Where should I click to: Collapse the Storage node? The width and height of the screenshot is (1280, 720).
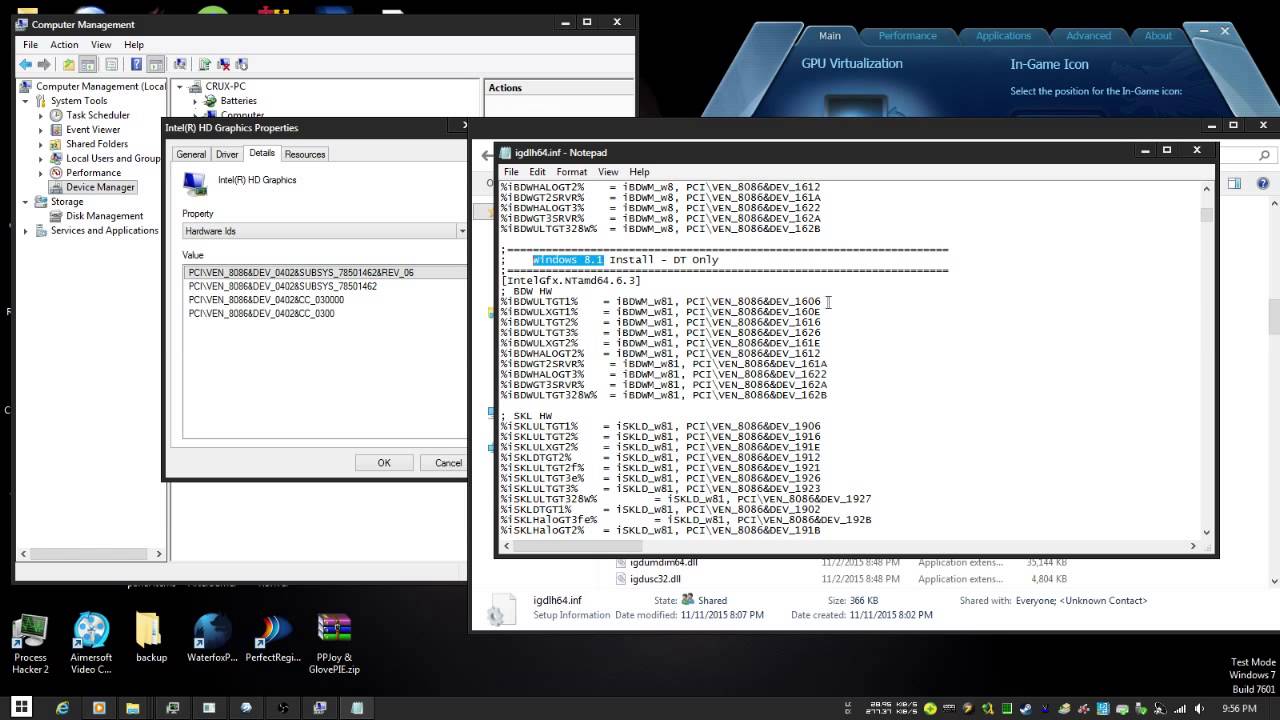pos(27,202)
